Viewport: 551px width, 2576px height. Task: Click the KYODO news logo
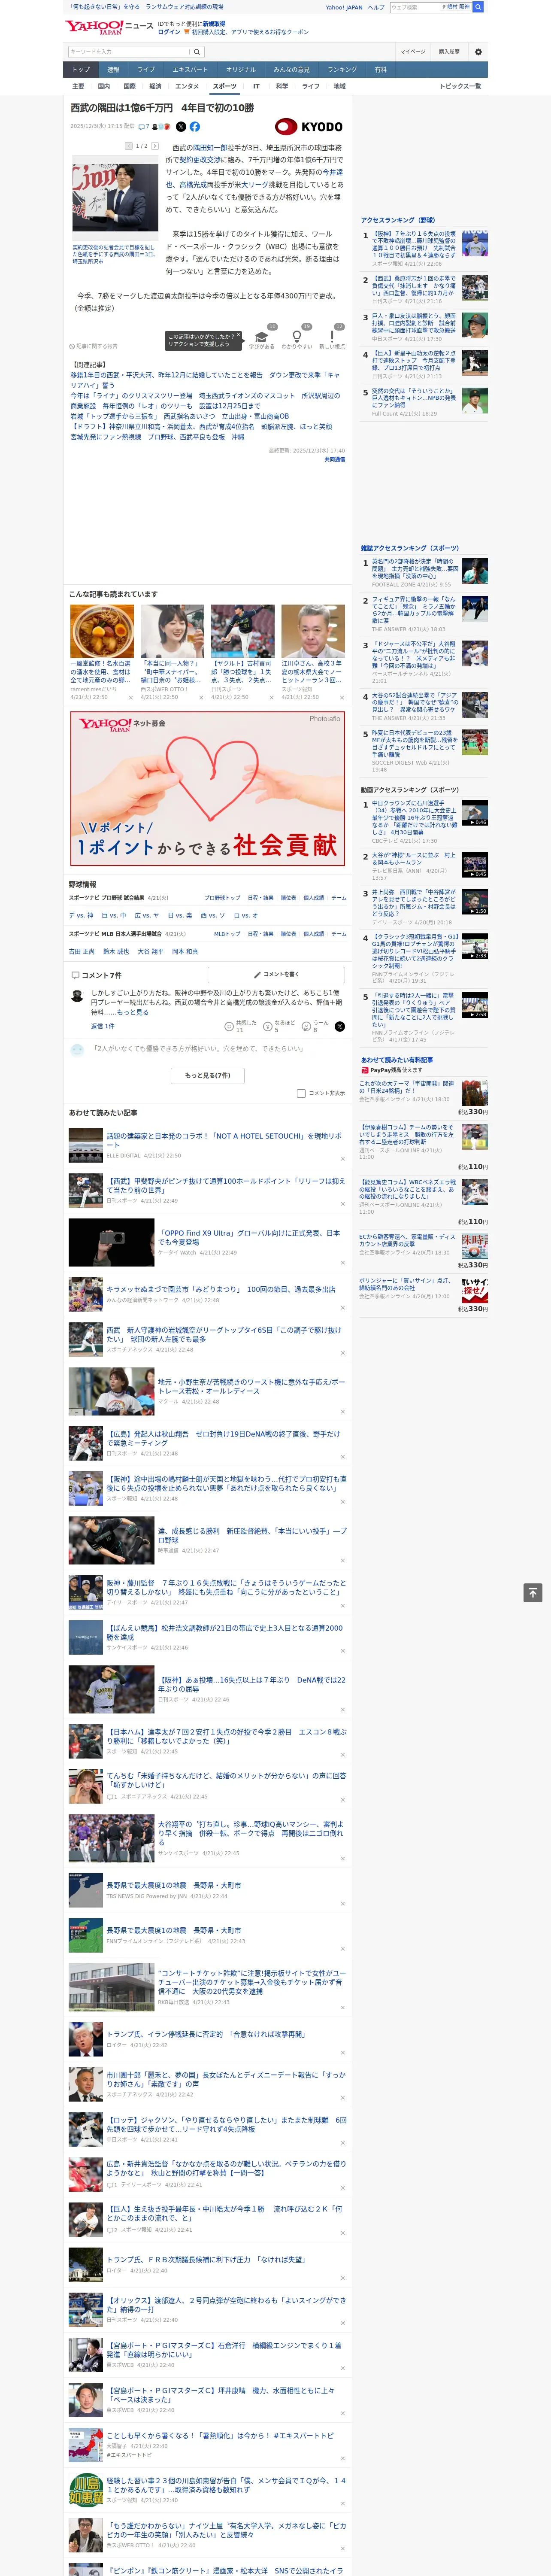(309, 127)
